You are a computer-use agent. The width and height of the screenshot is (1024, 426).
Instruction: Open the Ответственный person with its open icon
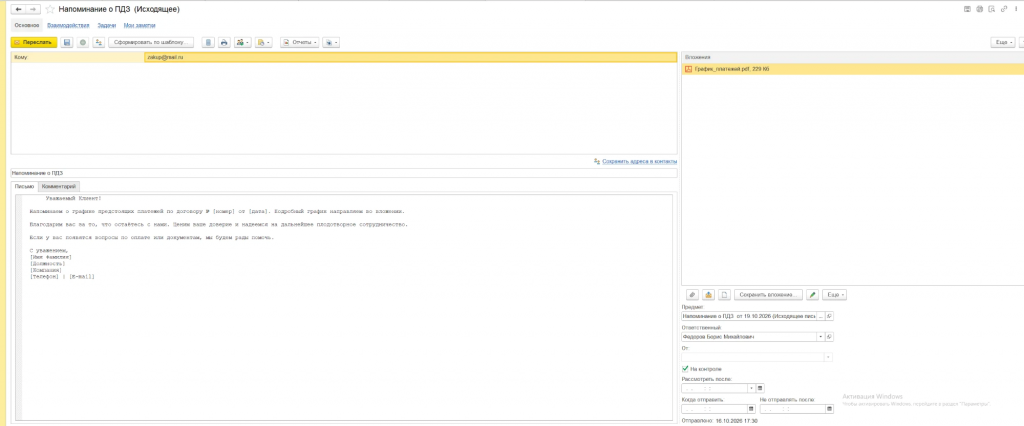point(829,337)
